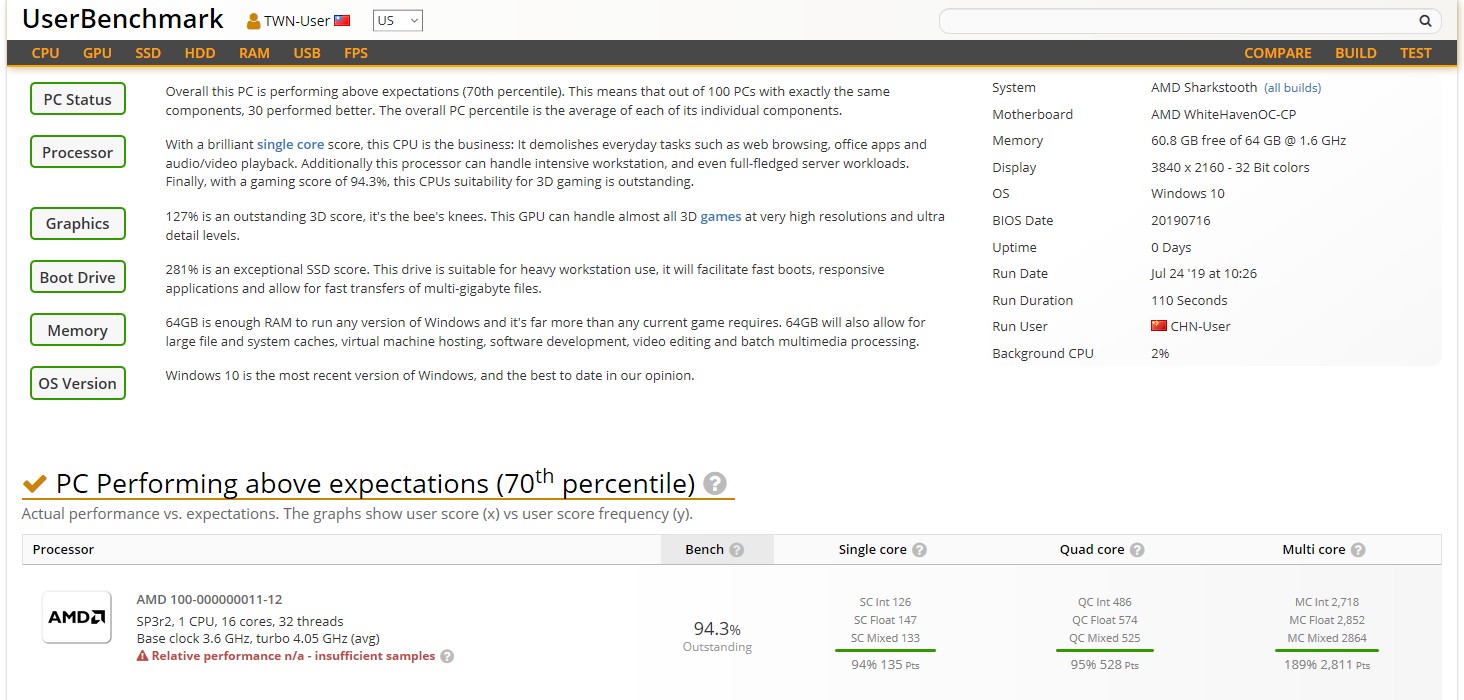Click the OS Version button
The width and height of the screenshot is (1464, 700).
(x=78, y=383)
